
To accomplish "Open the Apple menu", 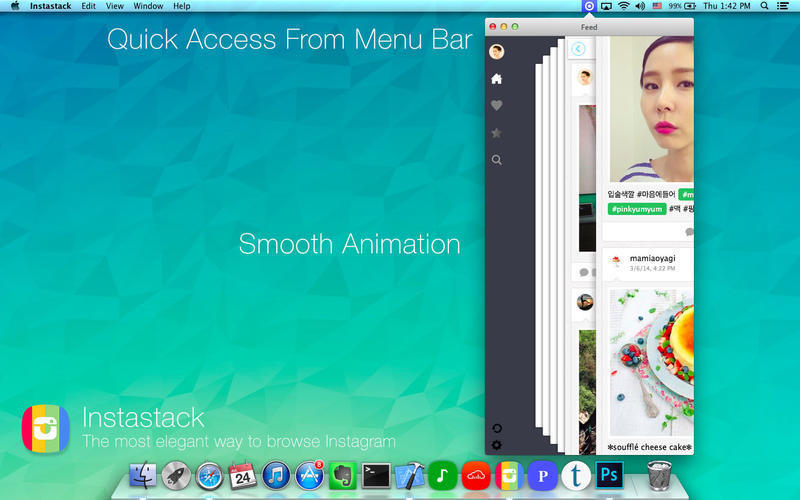I will point(15,6).
